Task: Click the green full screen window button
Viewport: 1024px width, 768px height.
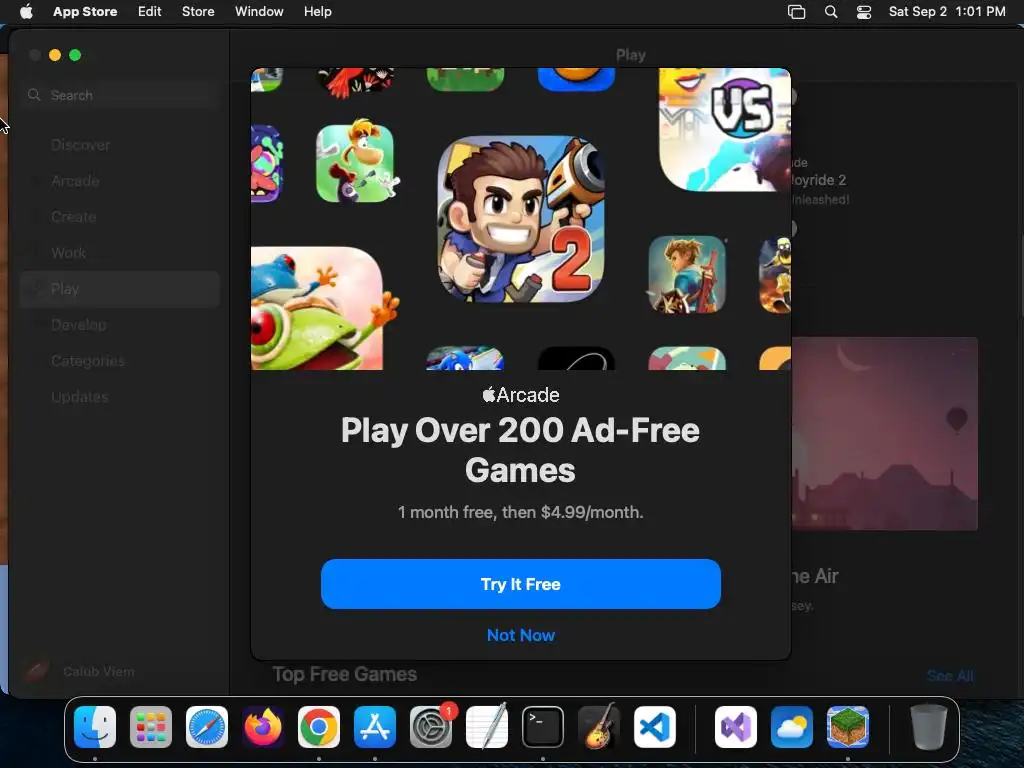Action: click(x=75, y=56)
